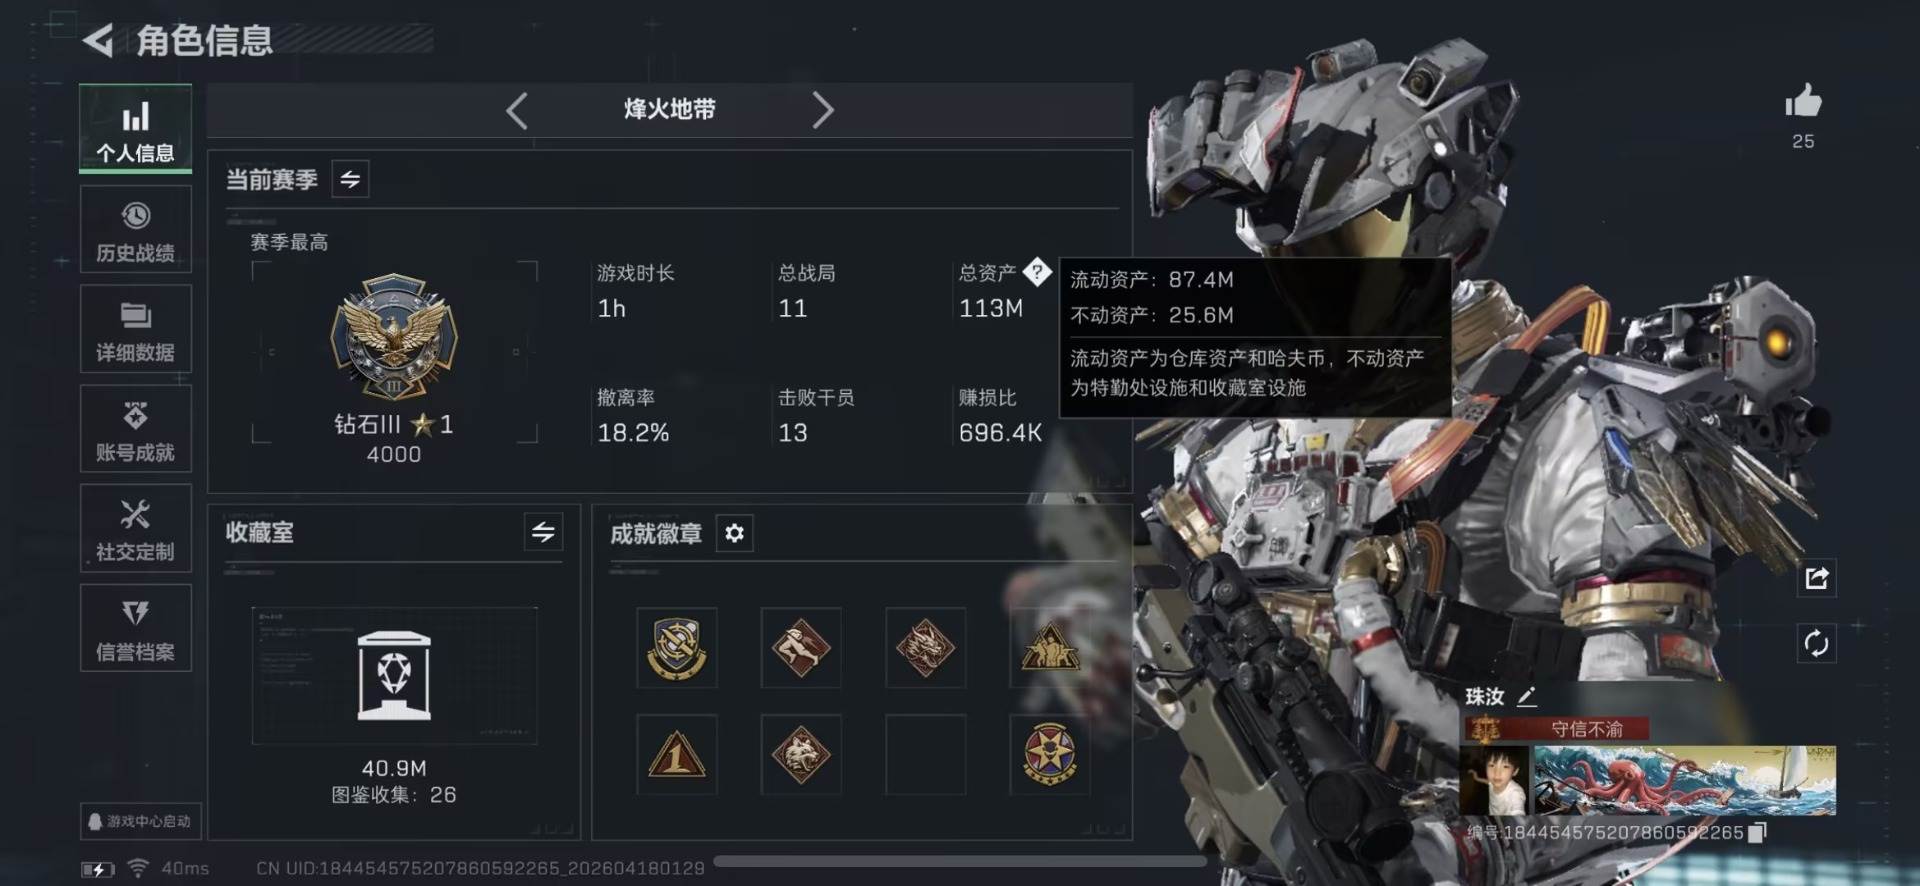Open the 信誉档案 page
The width and height of the screenshot is (1920, 886).
[x=136, y=628]
